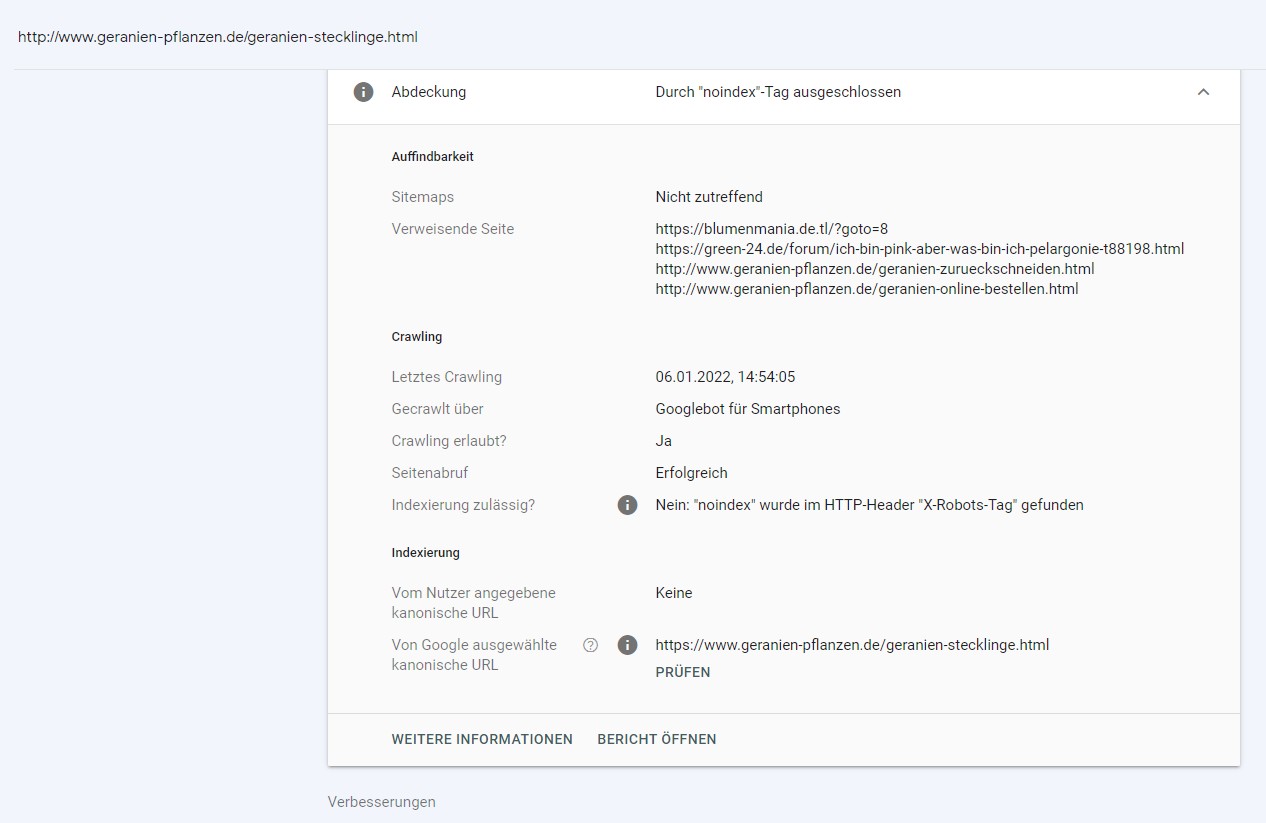1266x823 pixels.
Task: Select the inspected URL at the top
Action: click(x=218, y=37)
